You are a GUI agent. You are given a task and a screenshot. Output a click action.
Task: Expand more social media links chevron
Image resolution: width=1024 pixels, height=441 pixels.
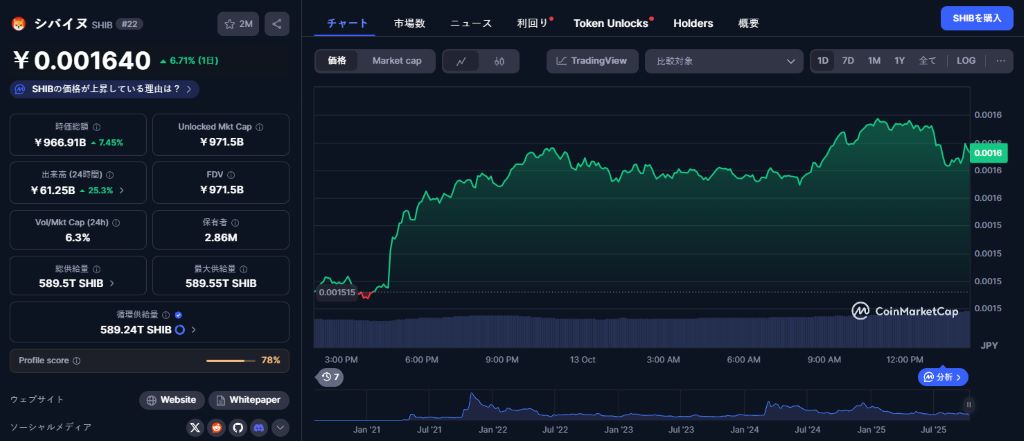coord(280,427)
